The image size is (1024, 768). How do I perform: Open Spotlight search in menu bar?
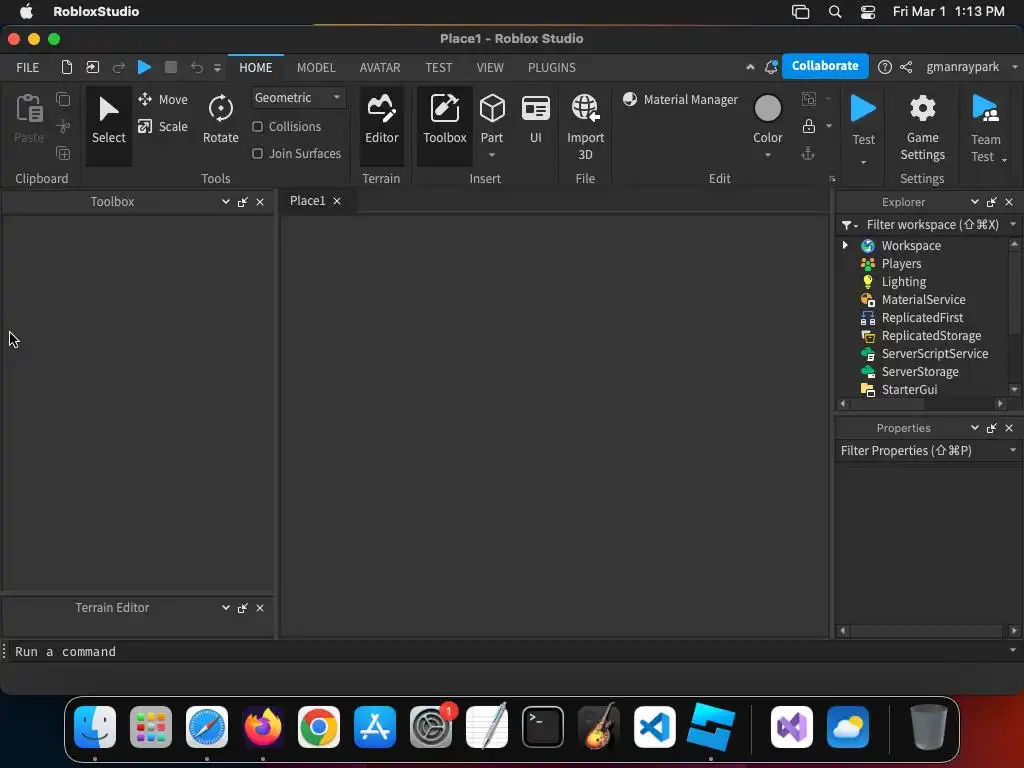pos(834,12)
